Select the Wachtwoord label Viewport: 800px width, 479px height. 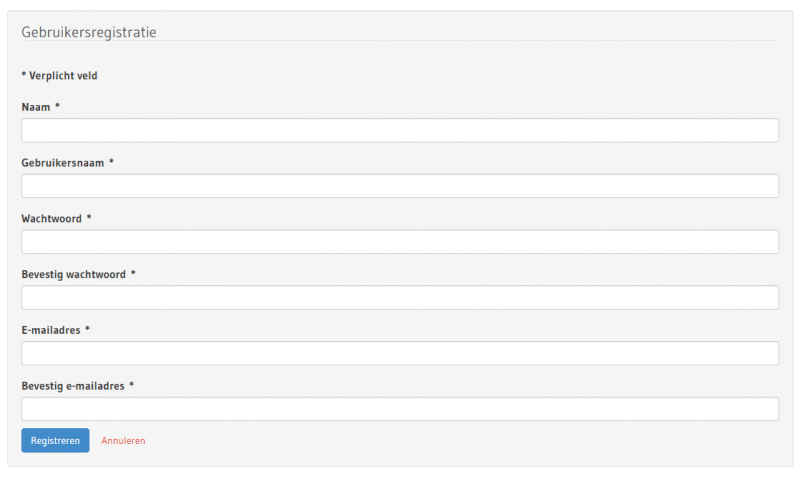click(x=52, y=218)
